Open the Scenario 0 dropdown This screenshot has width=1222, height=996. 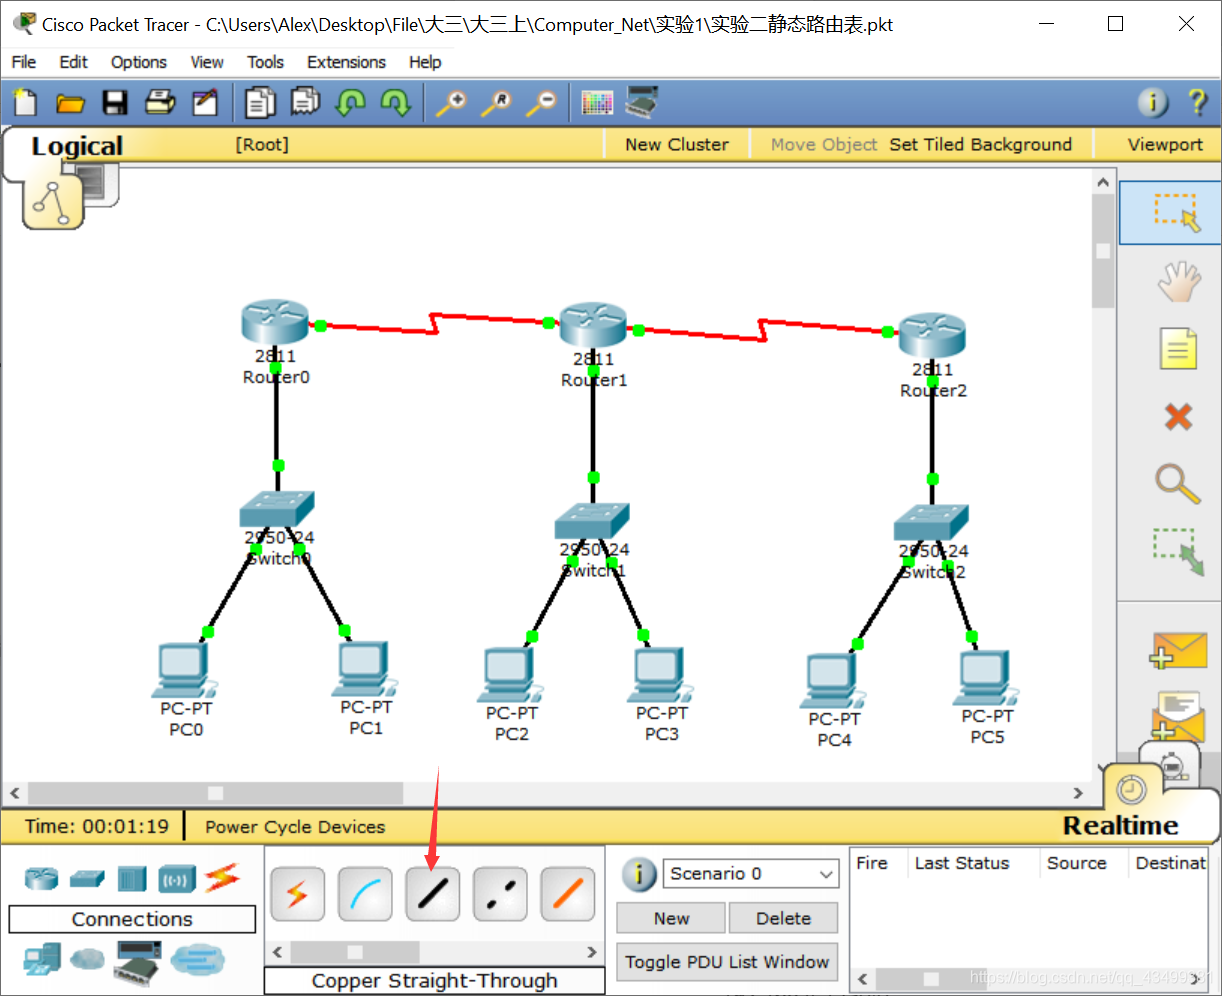tap(751, 874)
